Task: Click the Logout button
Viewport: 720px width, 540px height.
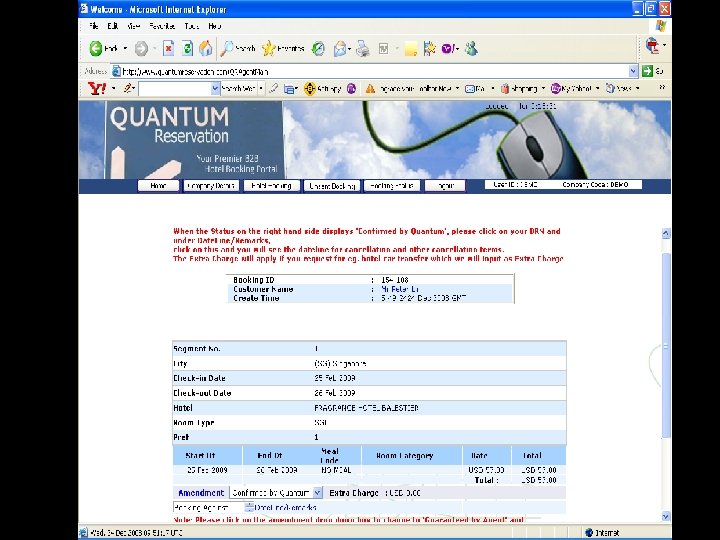Action: (444, 186)
